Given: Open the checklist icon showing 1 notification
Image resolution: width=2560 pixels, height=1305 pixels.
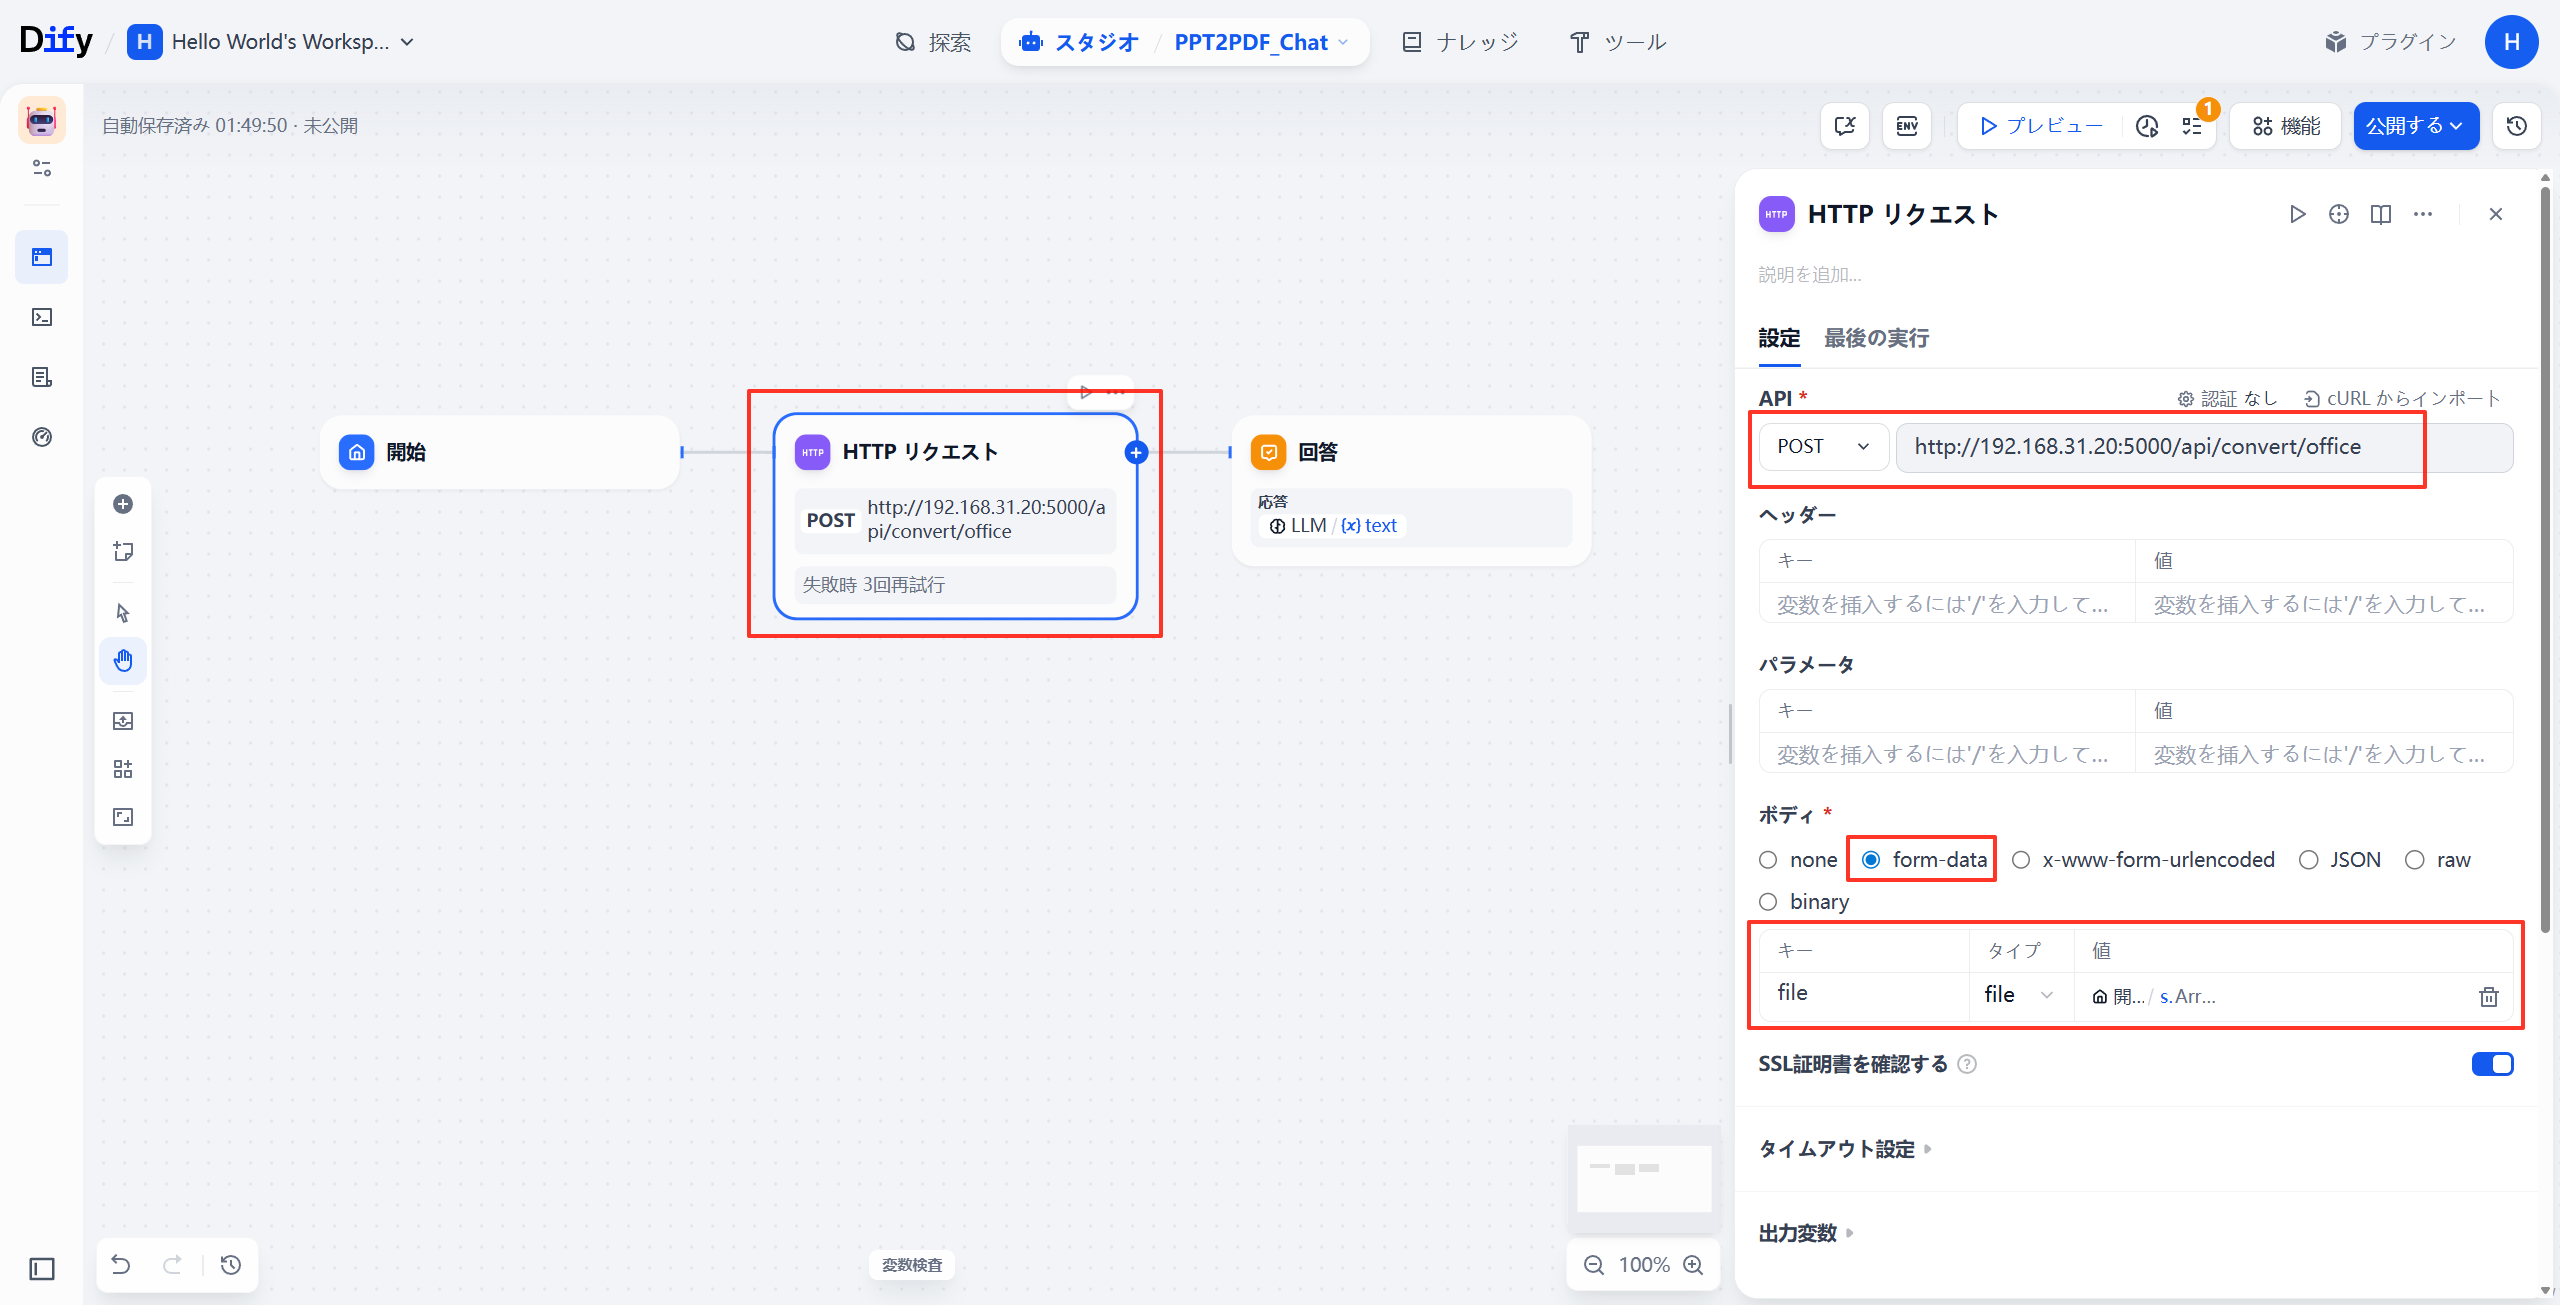Looking at the screenshot, I should click(2192, 125).
